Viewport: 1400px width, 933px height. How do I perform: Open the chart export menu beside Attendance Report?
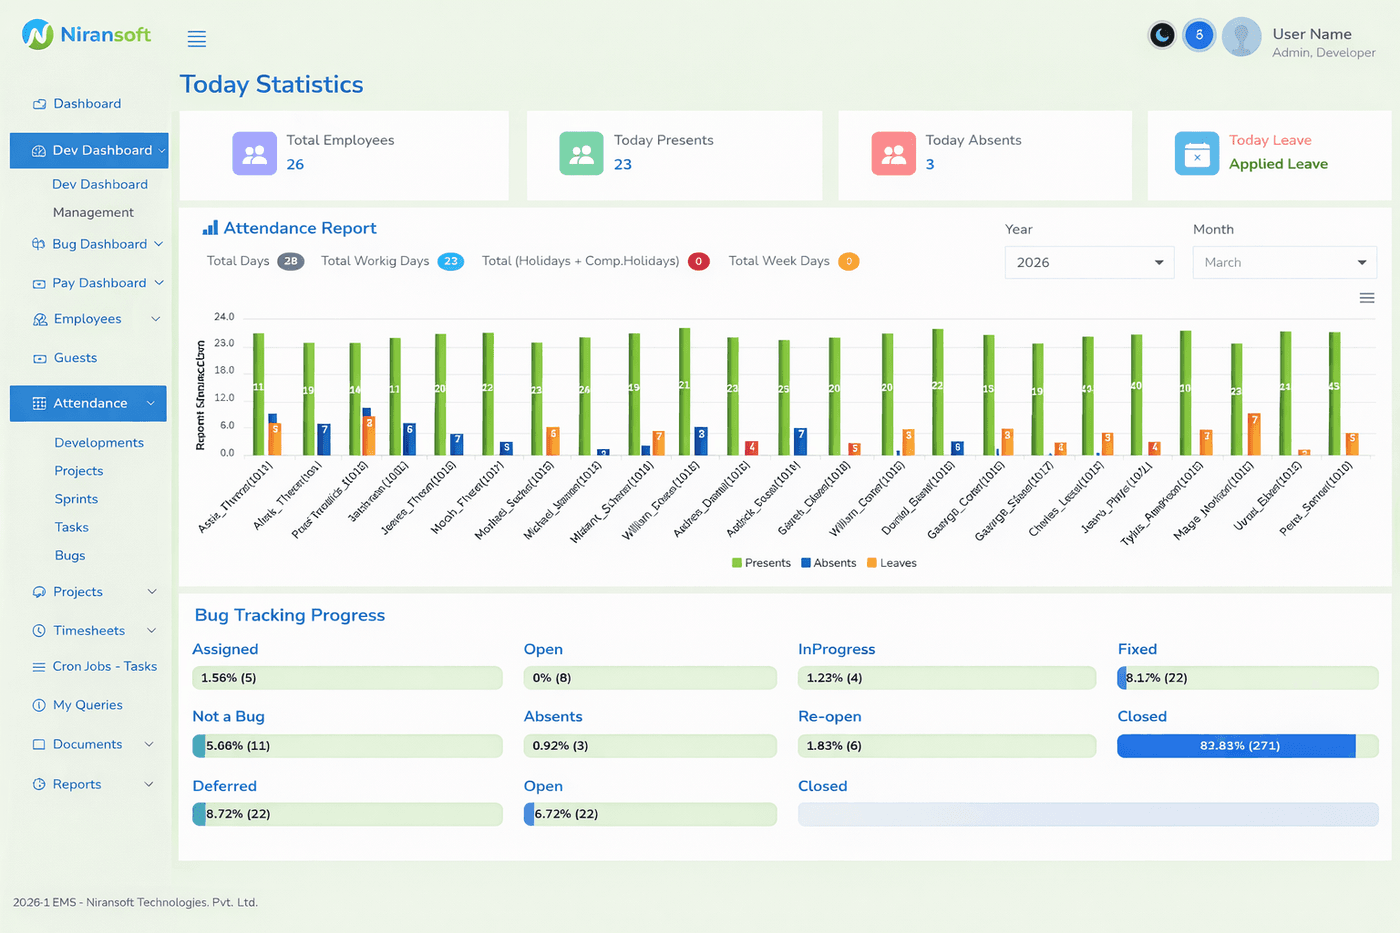point(1367,297)
